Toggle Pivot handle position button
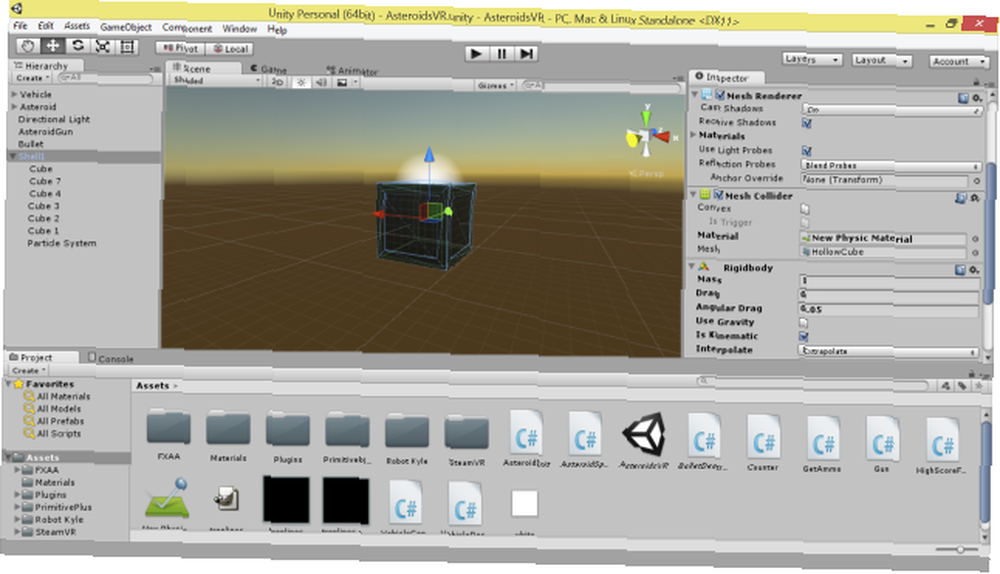Screen dimensions: 1000x574 pos(180,48)
